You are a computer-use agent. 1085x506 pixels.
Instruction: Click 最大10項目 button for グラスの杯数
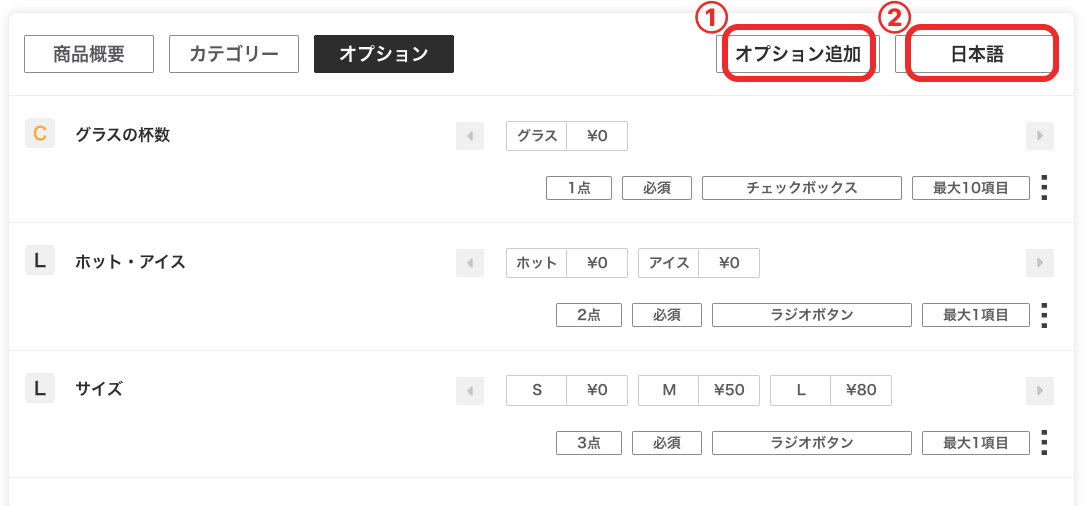pyautogui.click(x=971, y=188)
